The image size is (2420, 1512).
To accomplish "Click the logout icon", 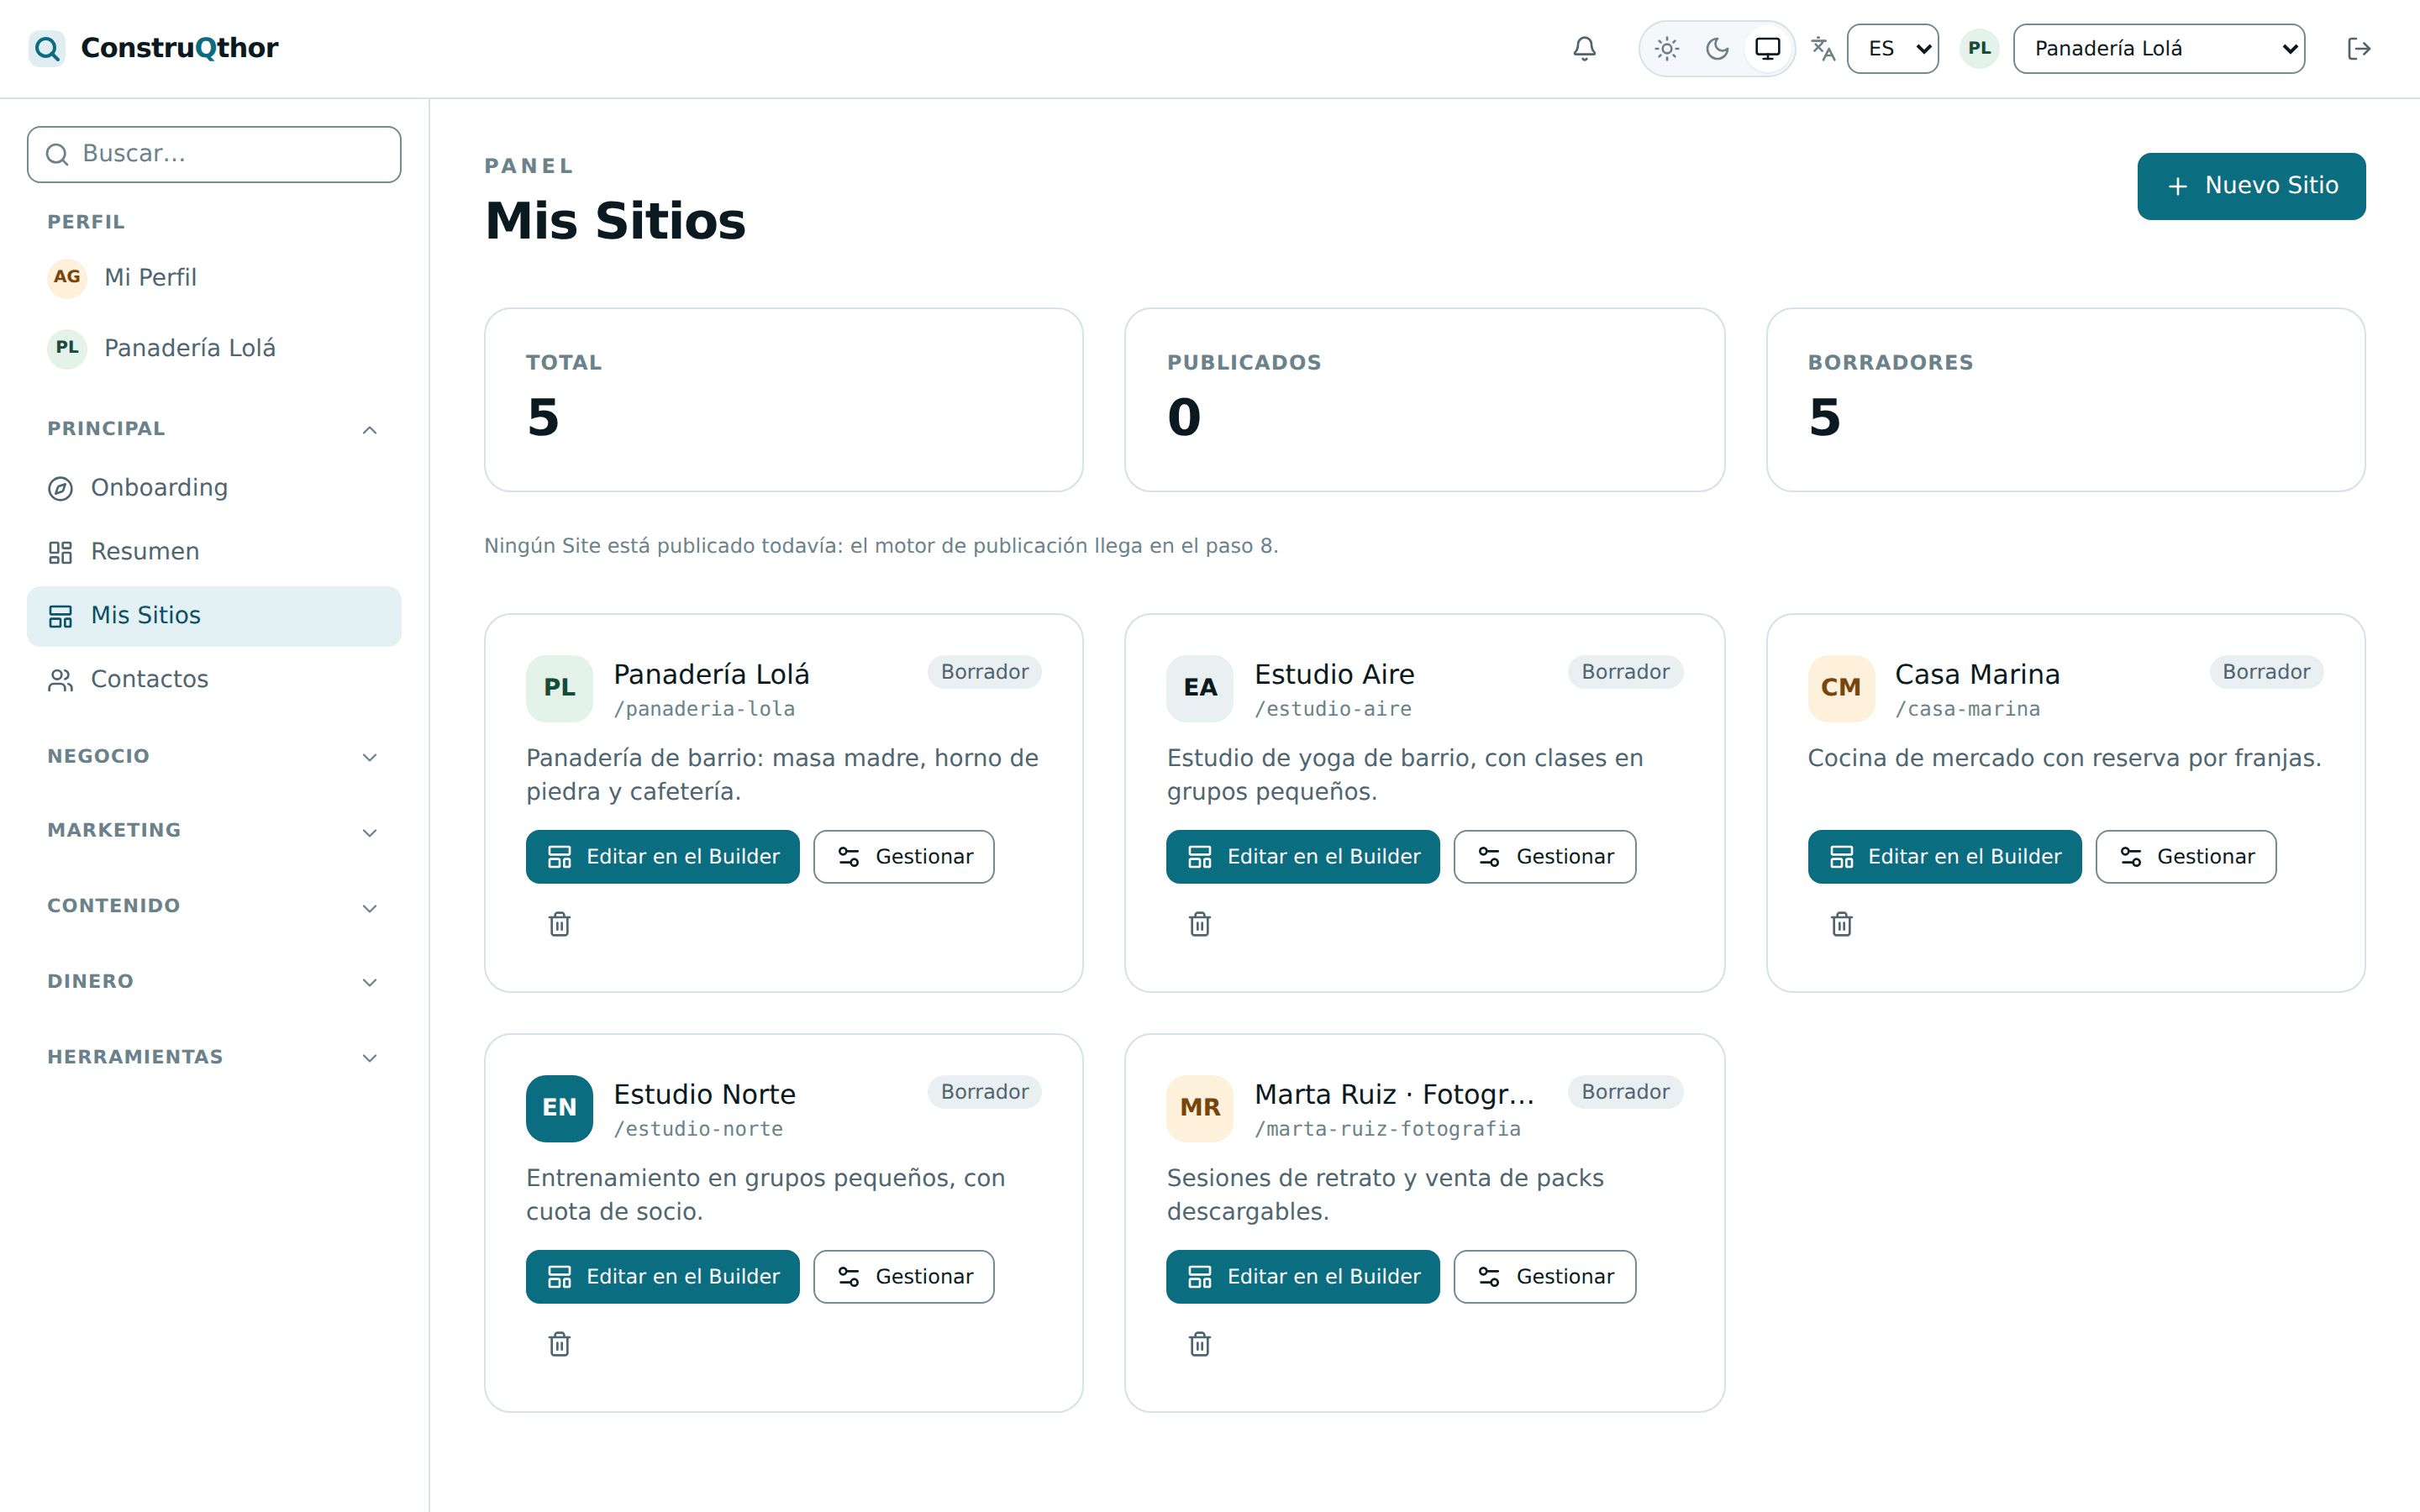I will click(x=2359, y=48).
